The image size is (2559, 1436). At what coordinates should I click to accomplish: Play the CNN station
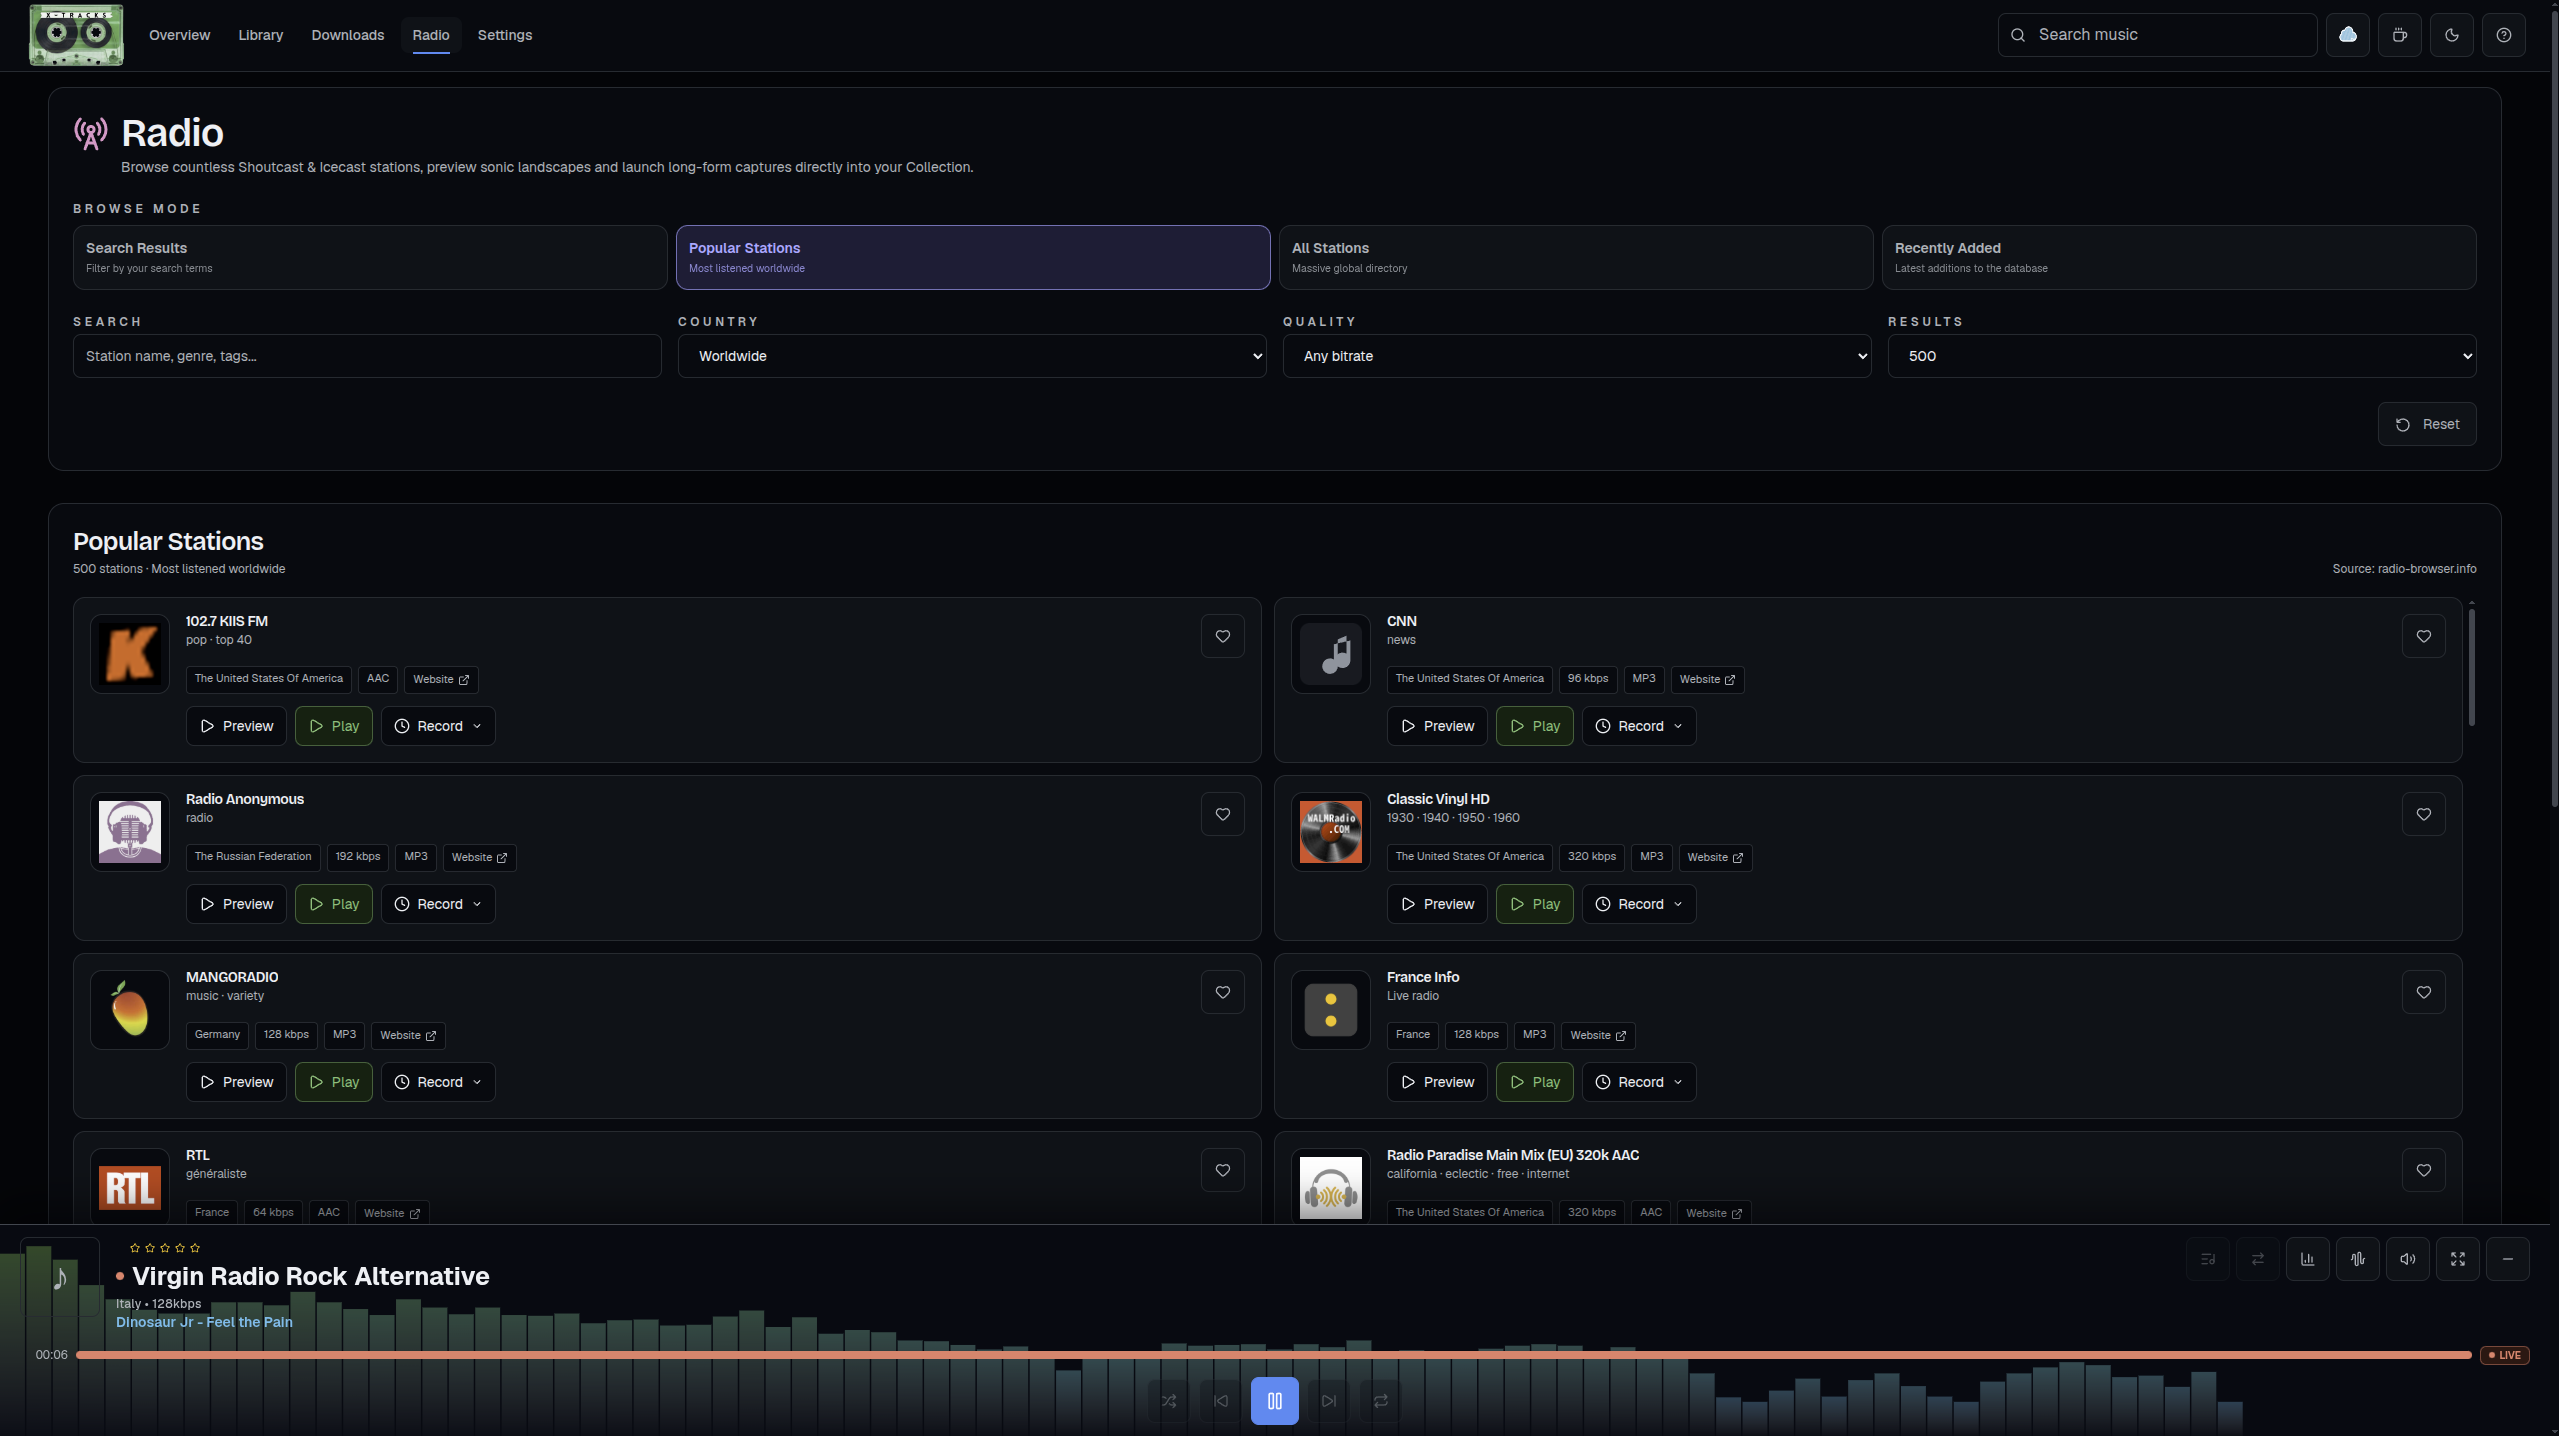click(x=1535, y=726)
